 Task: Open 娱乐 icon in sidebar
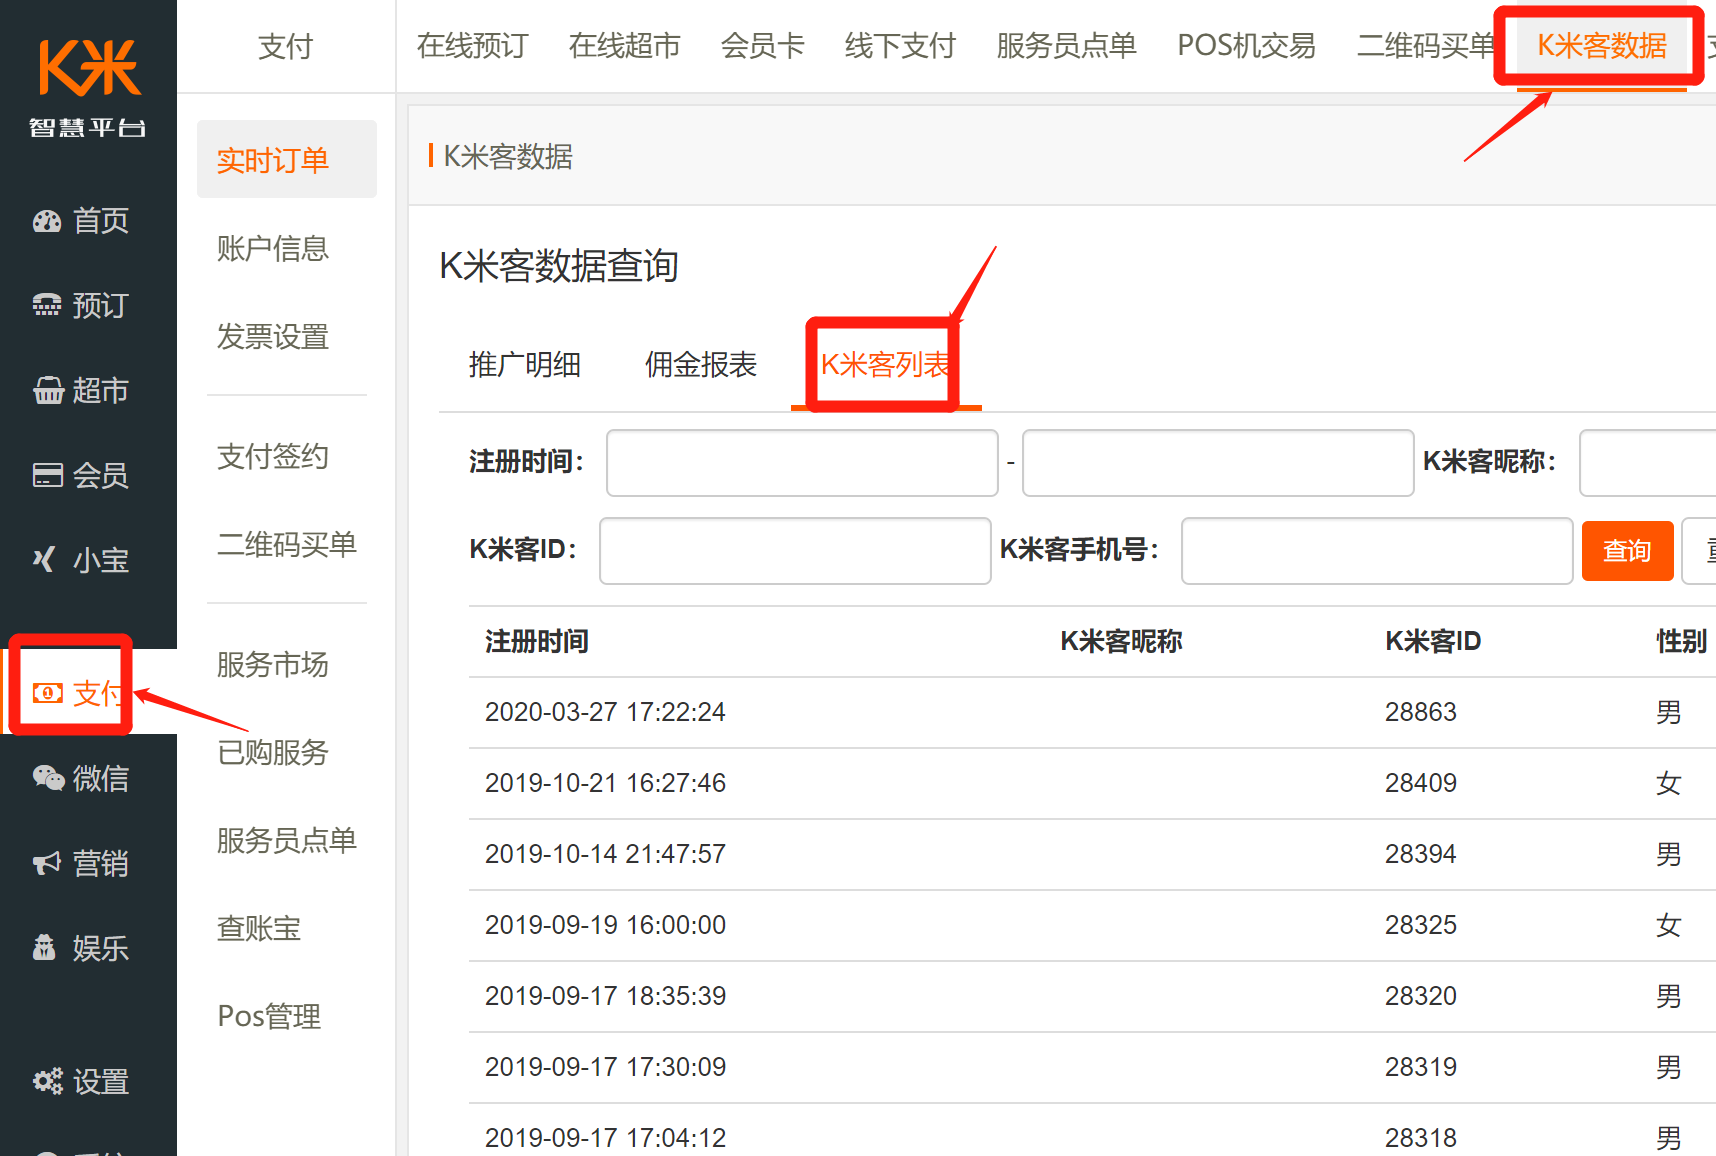(x=44, y=947)
